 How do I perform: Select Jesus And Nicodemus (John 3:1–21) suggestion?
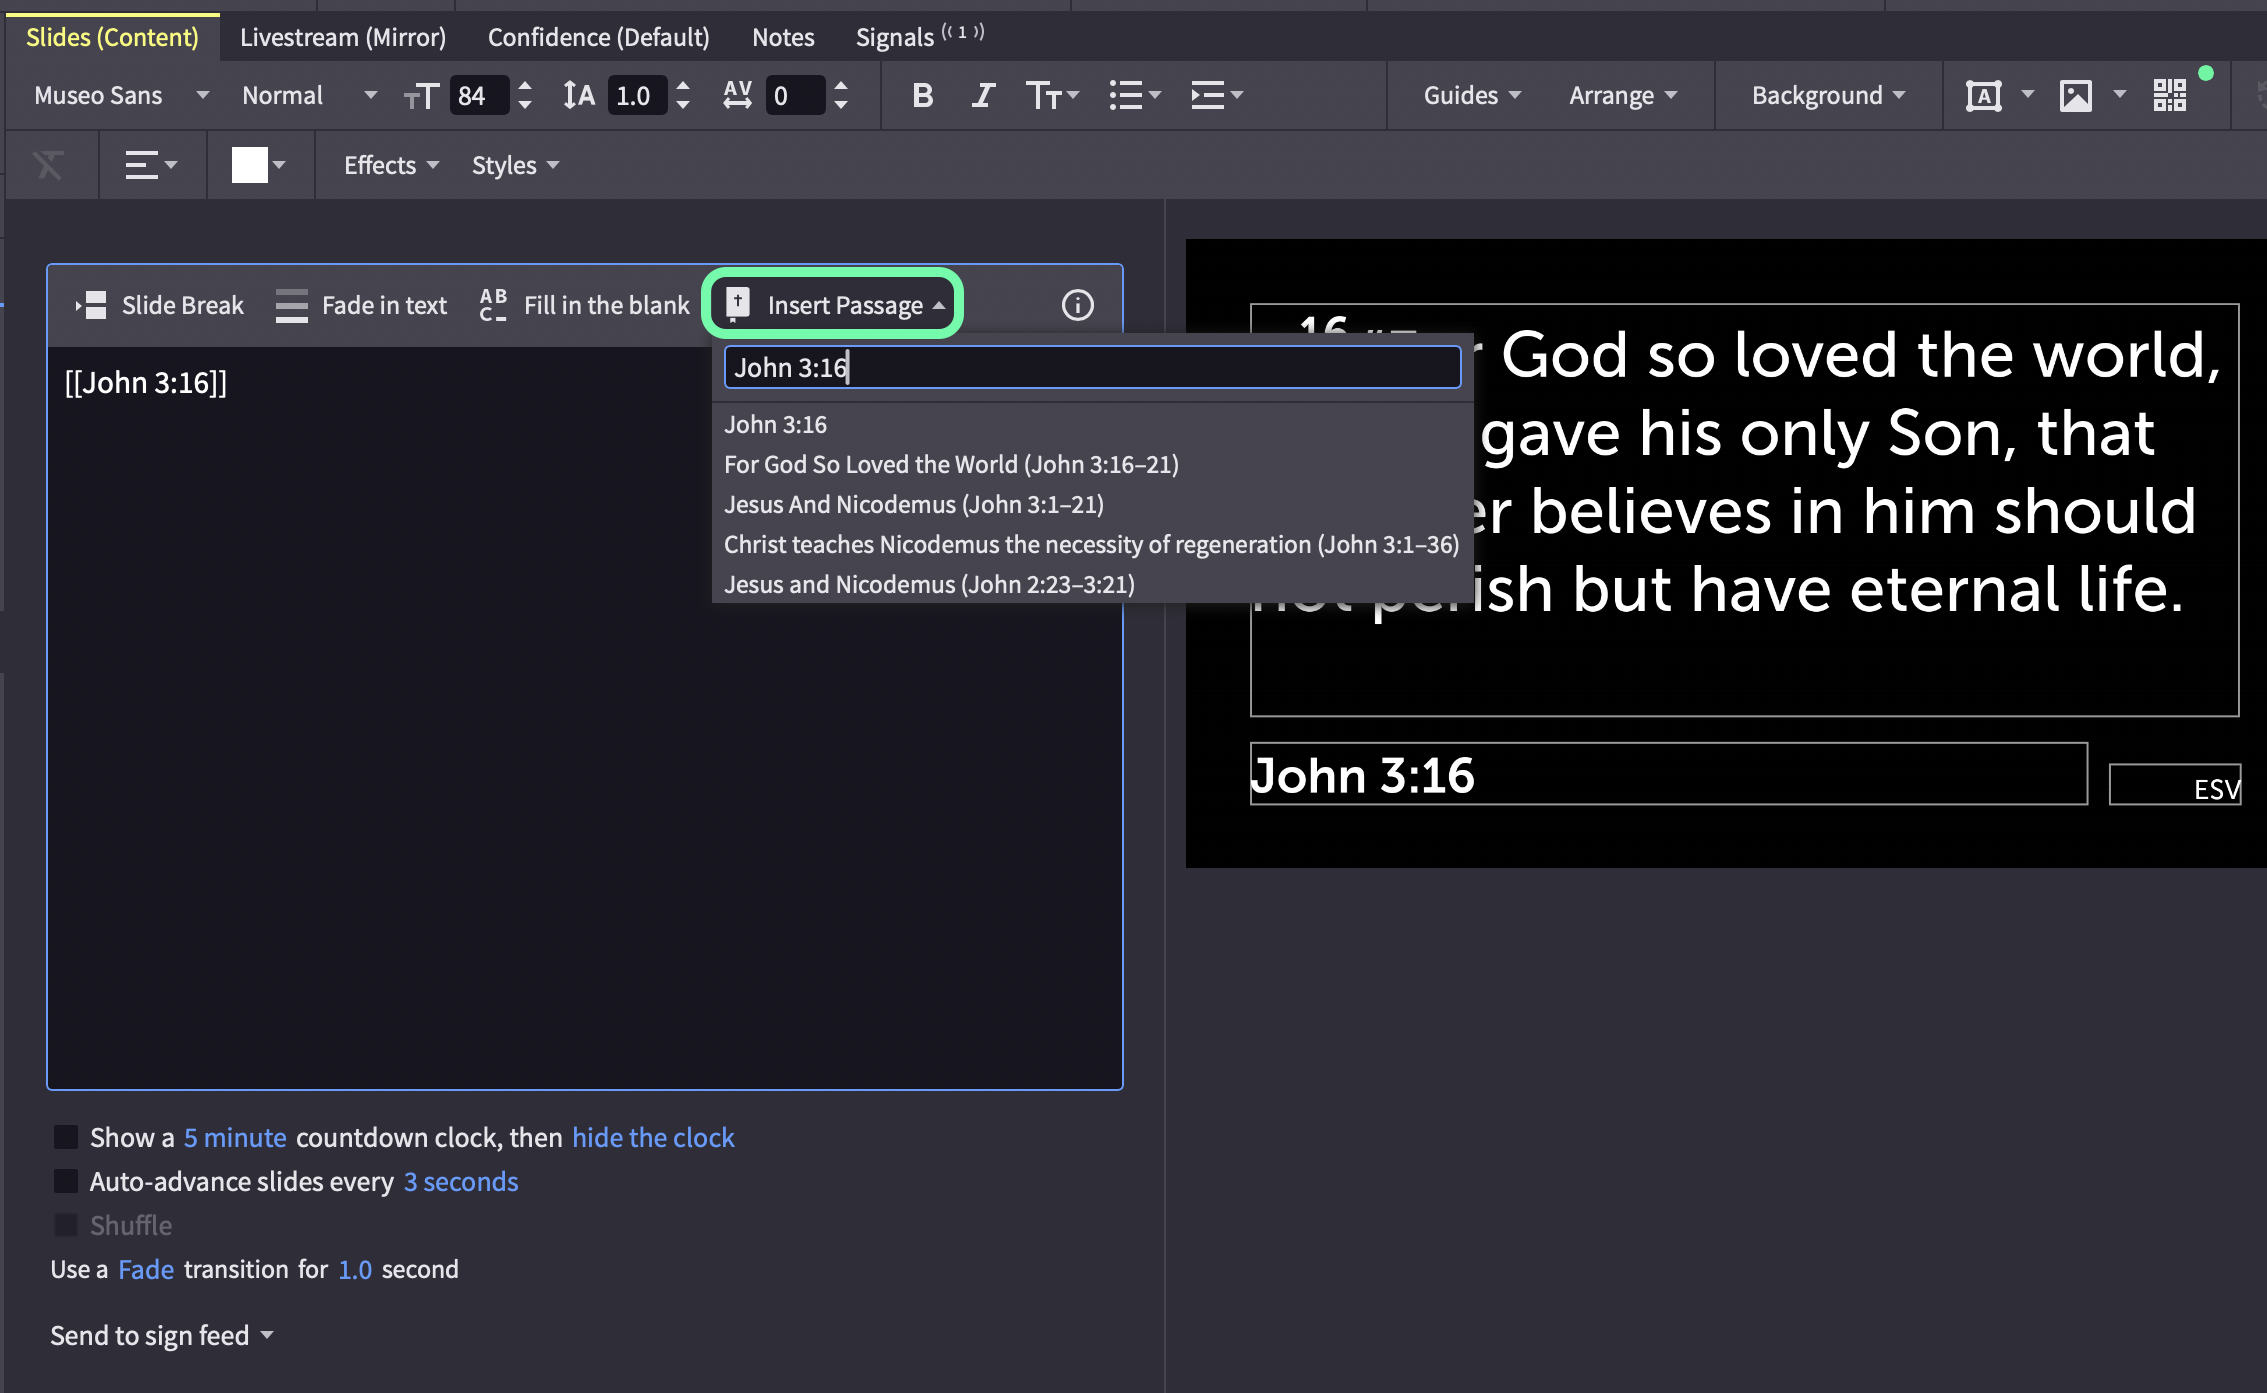point(1091,504)
